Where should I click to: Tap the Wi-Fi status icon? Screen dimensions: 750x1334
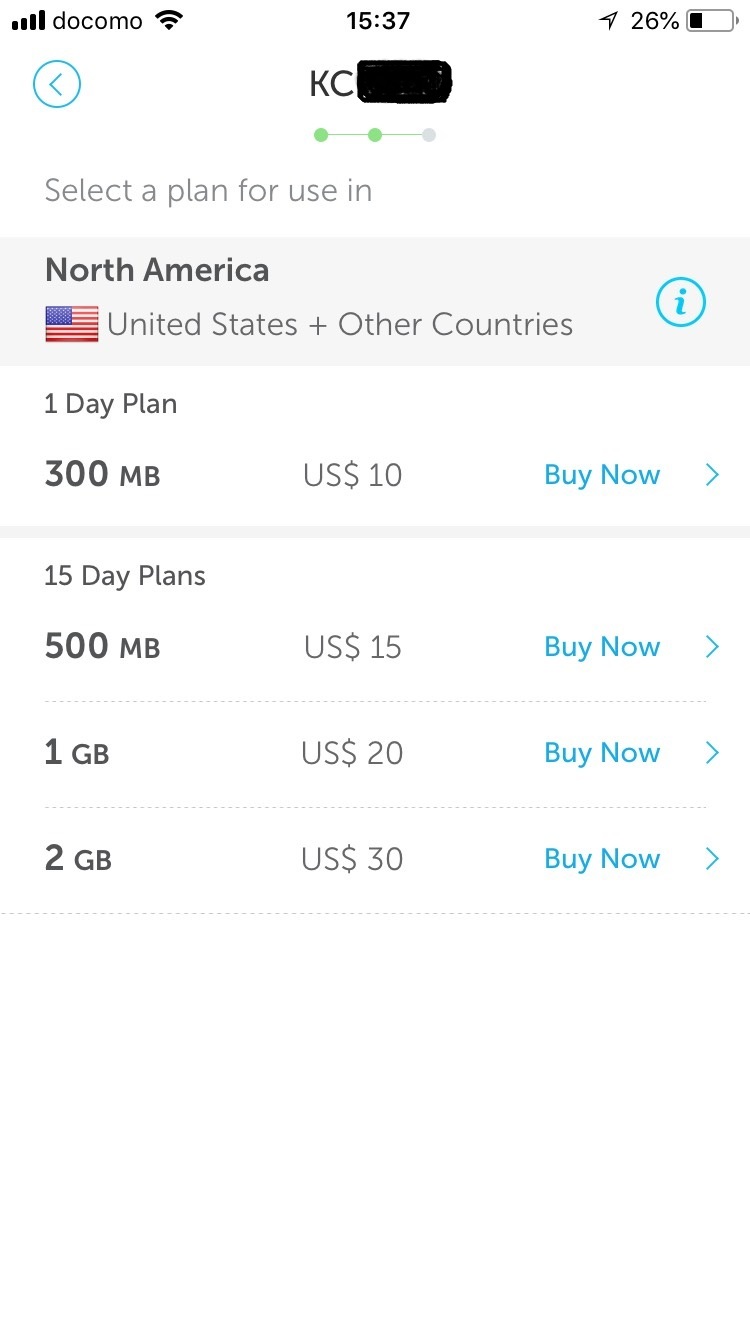pyautogui.click(x=170, y=21)
